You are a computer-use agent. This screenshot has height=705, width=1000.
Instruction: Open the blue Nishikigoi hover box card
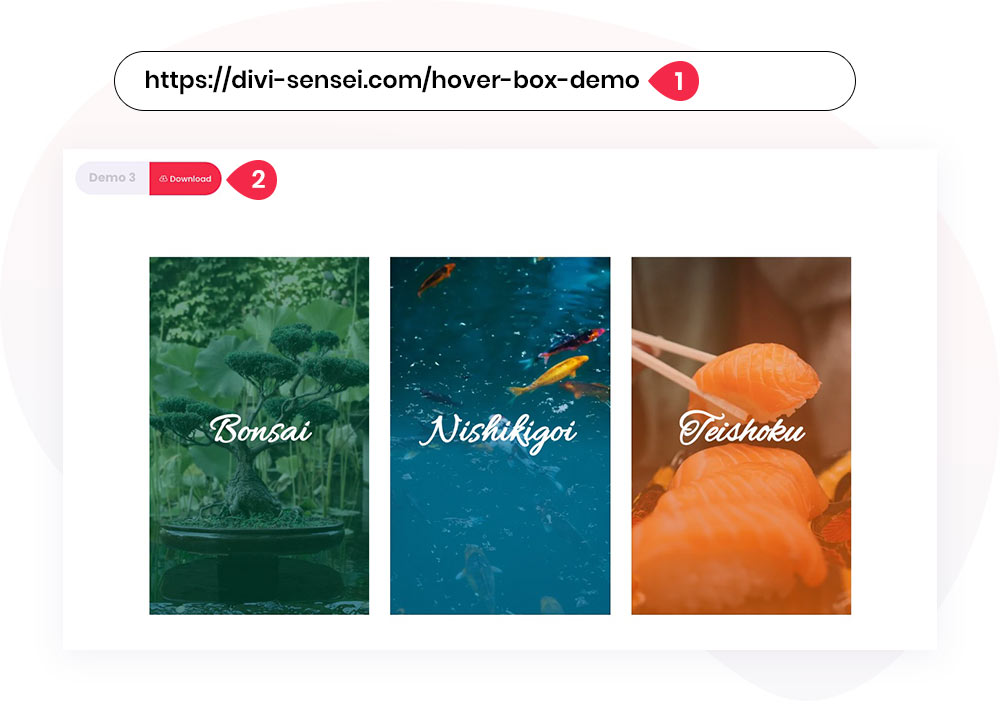[500, 436]
